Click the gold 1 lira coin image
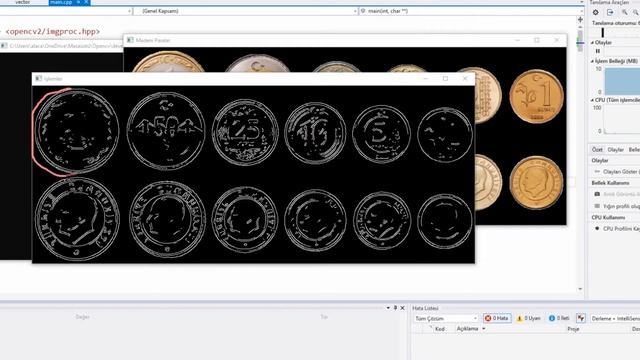This screenshot has width=640, height=360. pyautogui.click(x=536, y=96)
